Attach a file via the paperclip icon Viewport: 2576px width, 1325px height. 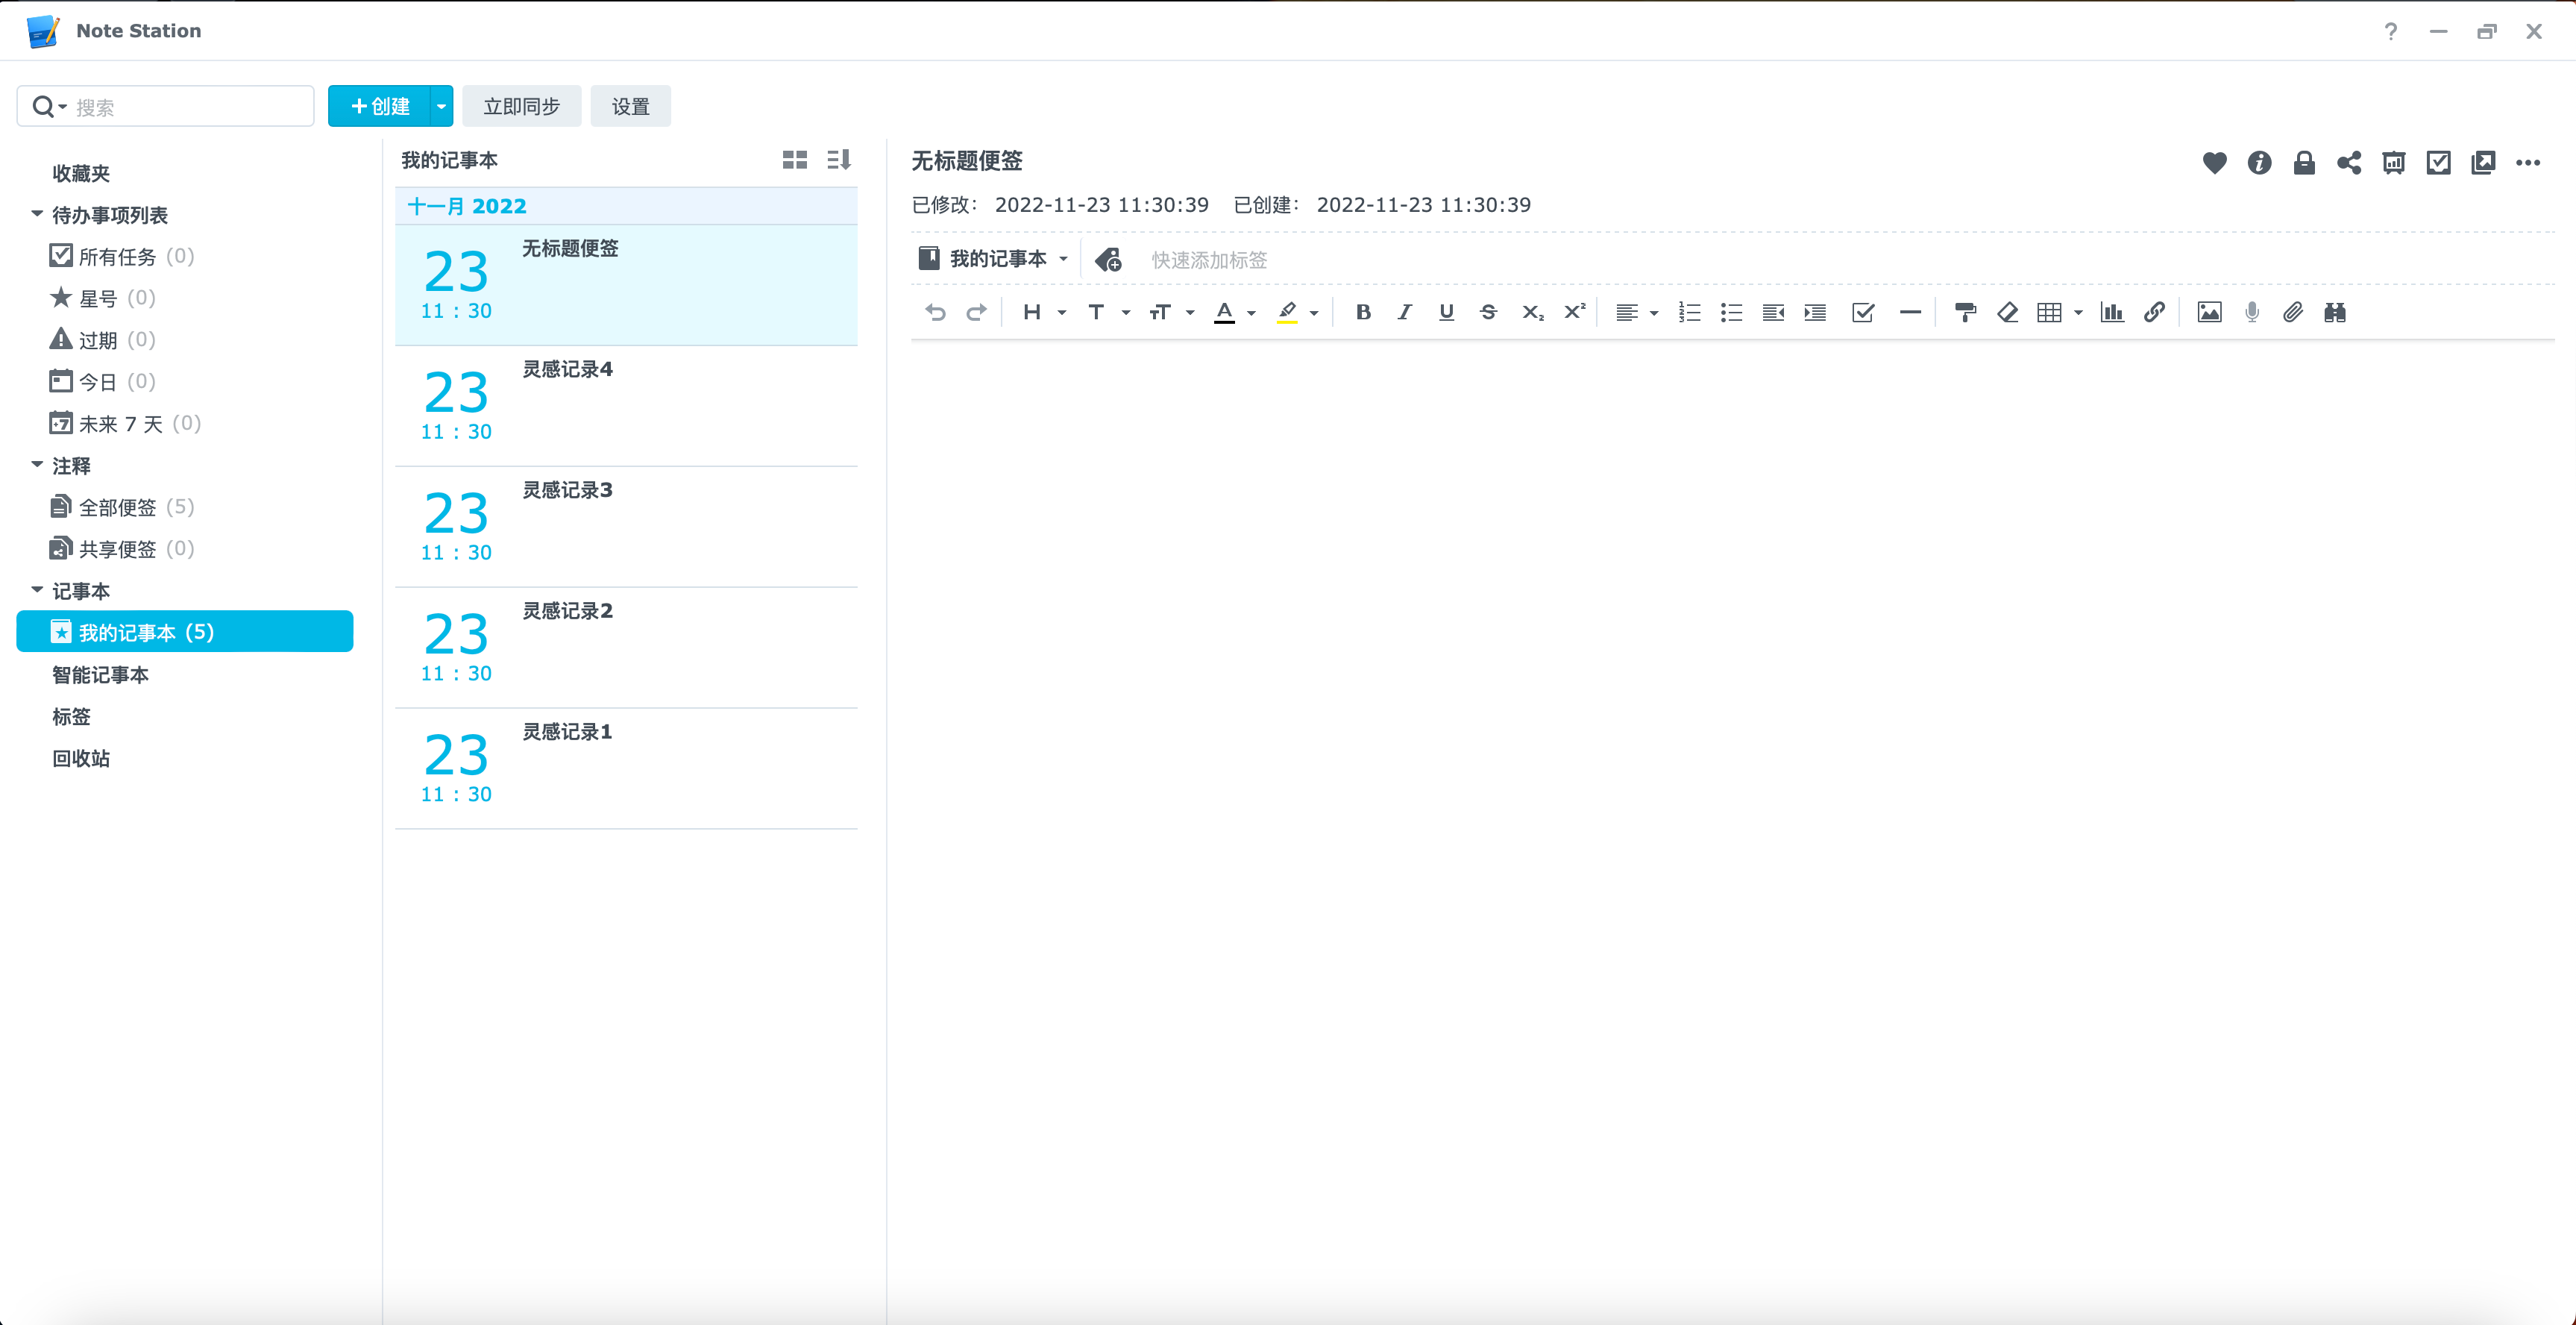(x=2293, y=313)
